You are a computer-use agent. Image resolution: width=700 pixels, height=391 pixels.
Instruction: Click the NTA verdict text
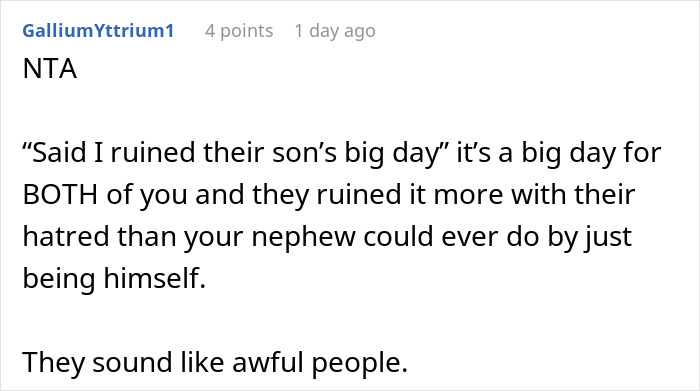pyautogui.click(x=50, y=69)
